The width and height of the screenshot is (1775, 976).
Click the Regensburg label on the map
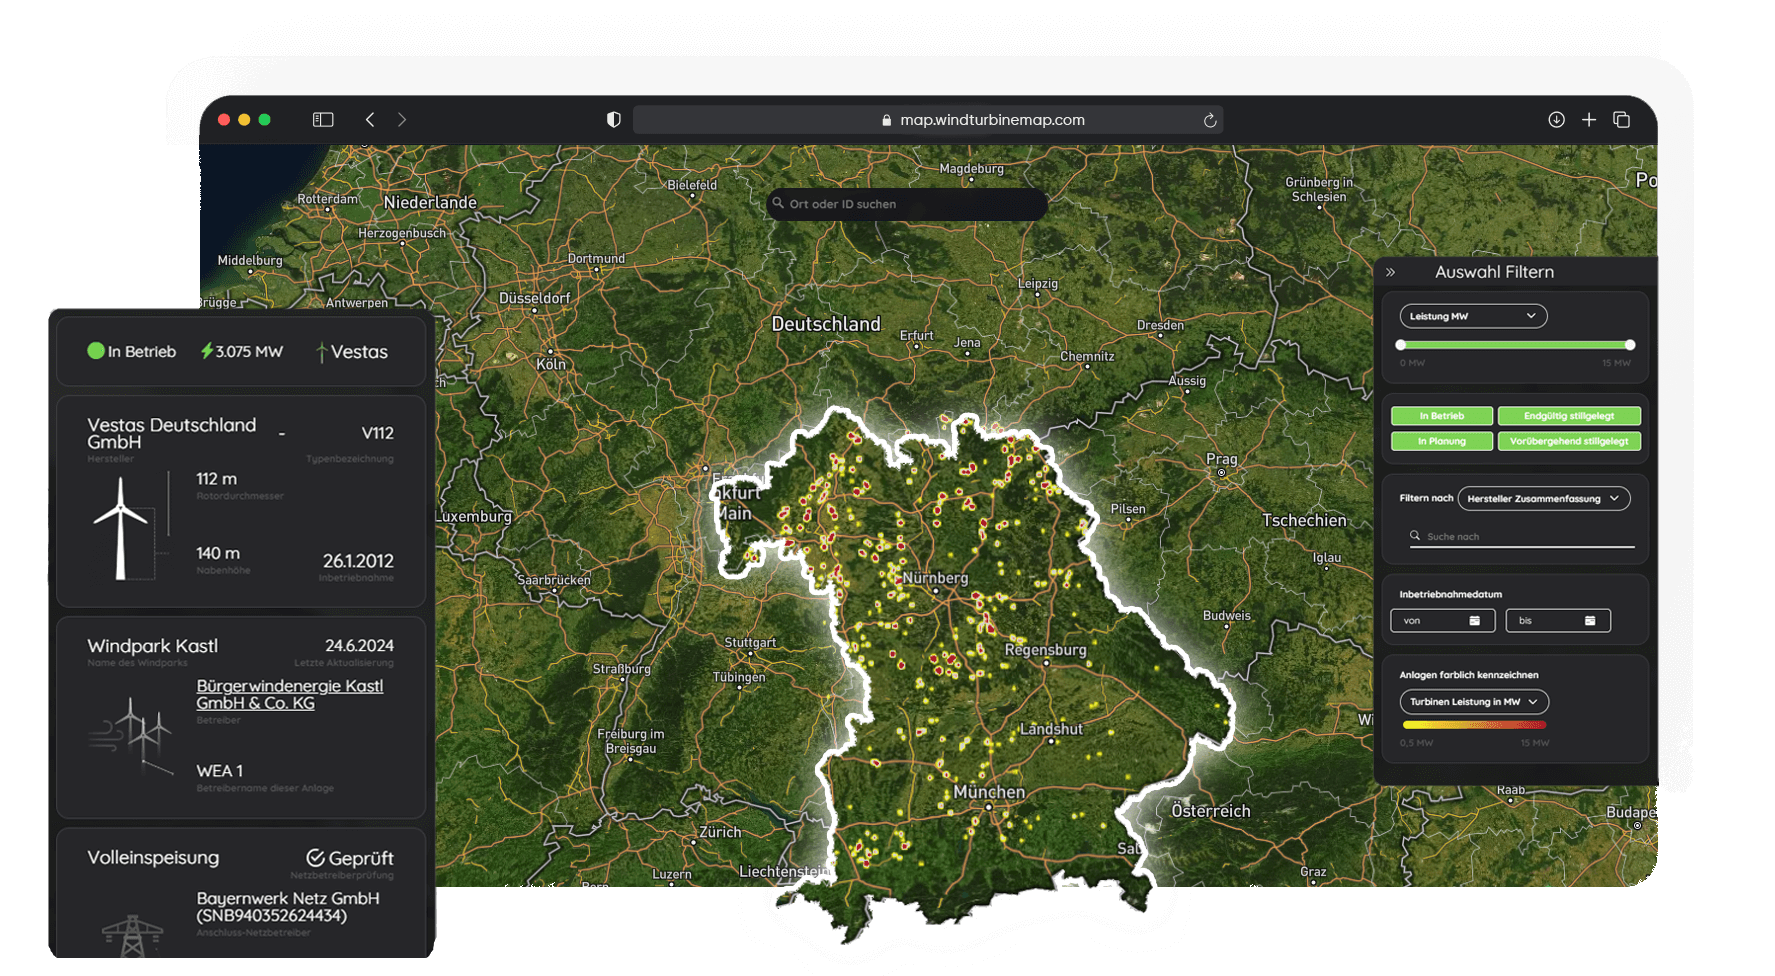click(x=1045, y=650)
